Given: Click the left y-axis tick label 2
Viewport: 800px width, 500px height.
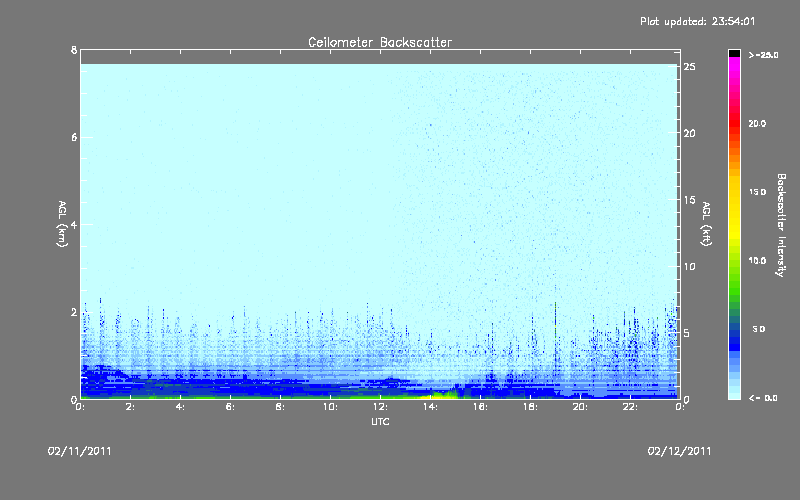Looking at the screenshot, I should 74,312.
